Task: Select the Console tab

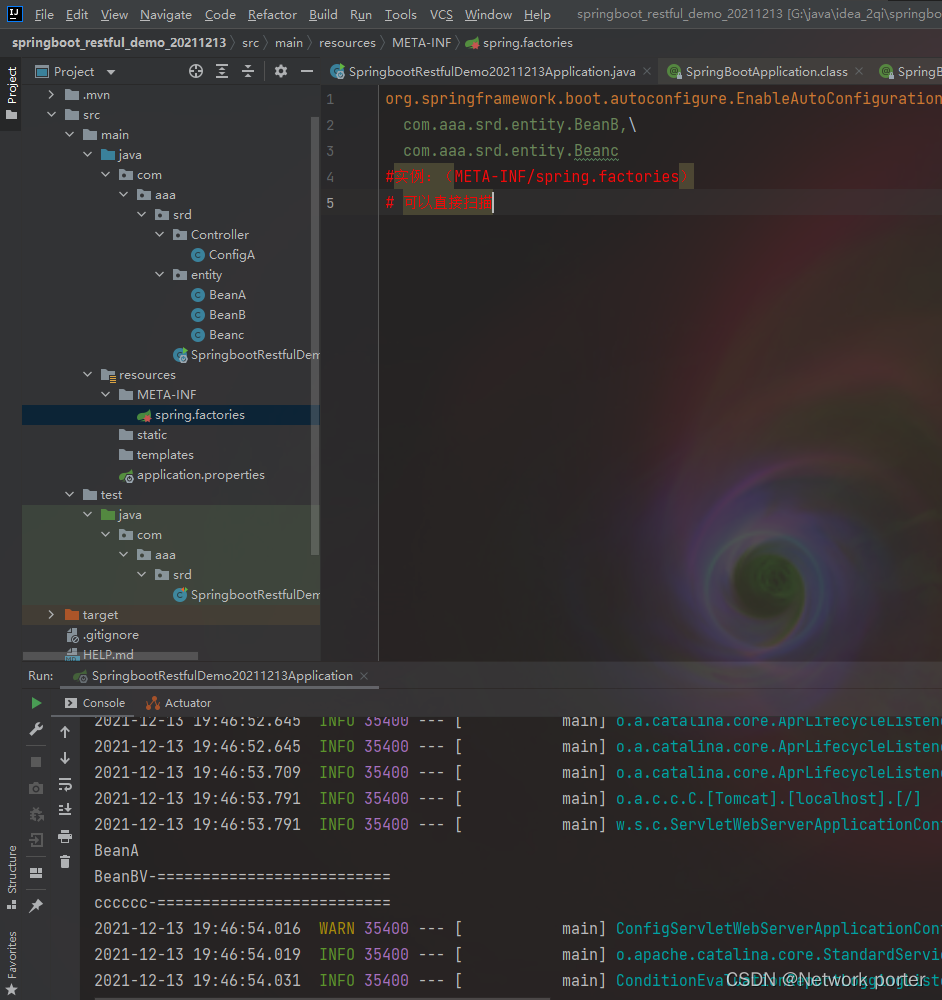Action: [x=94, y=703]
